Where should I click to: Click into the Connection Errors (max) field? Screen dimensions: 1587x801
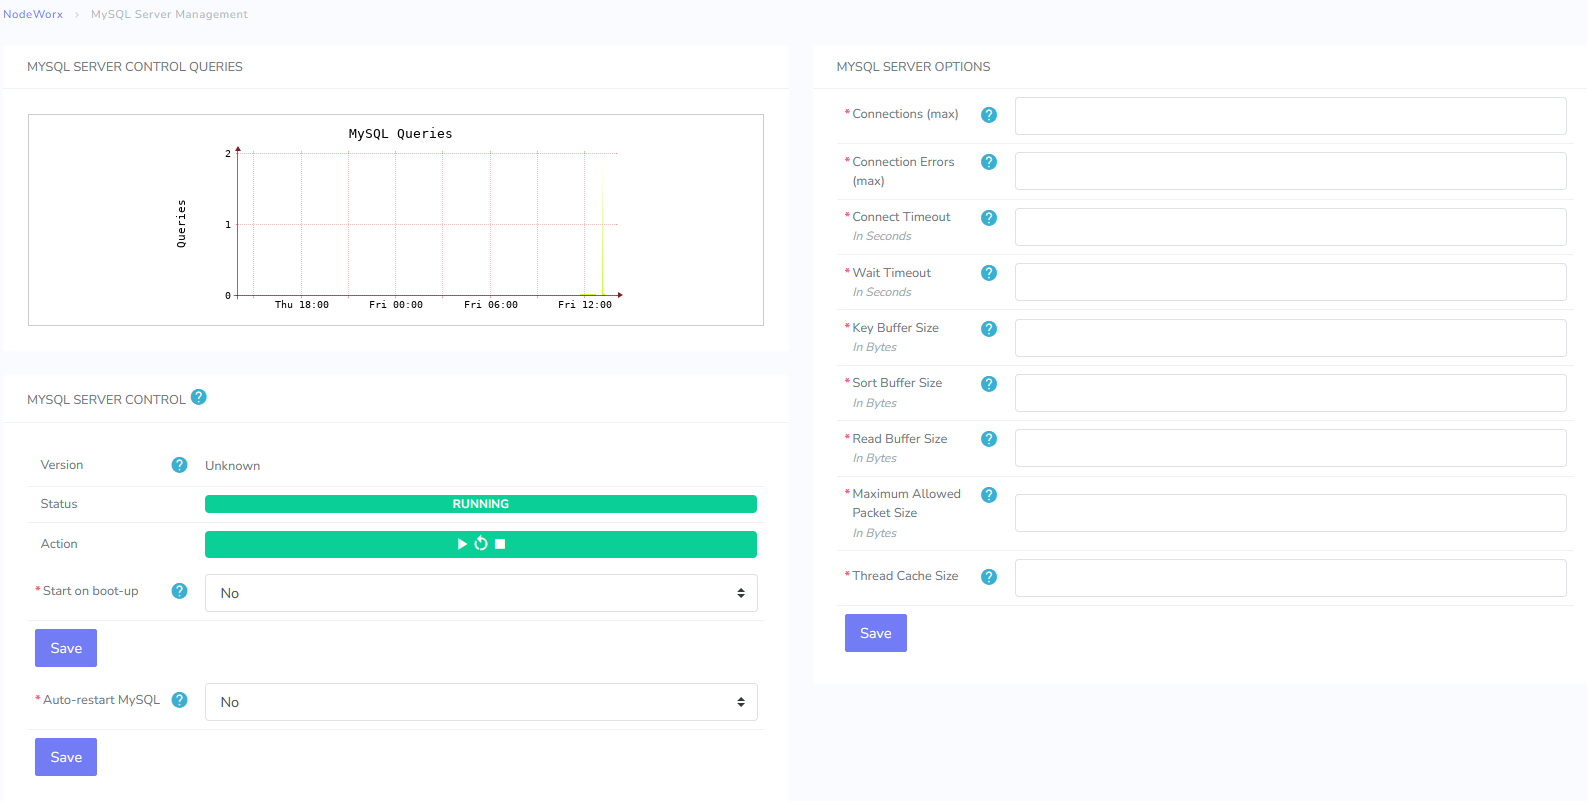click(1291, 171)
